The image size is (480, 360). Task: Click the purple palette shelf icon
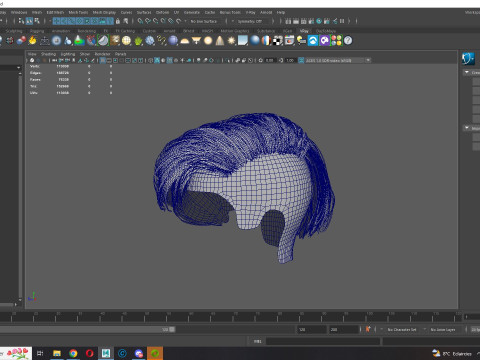tap(325, 41)
